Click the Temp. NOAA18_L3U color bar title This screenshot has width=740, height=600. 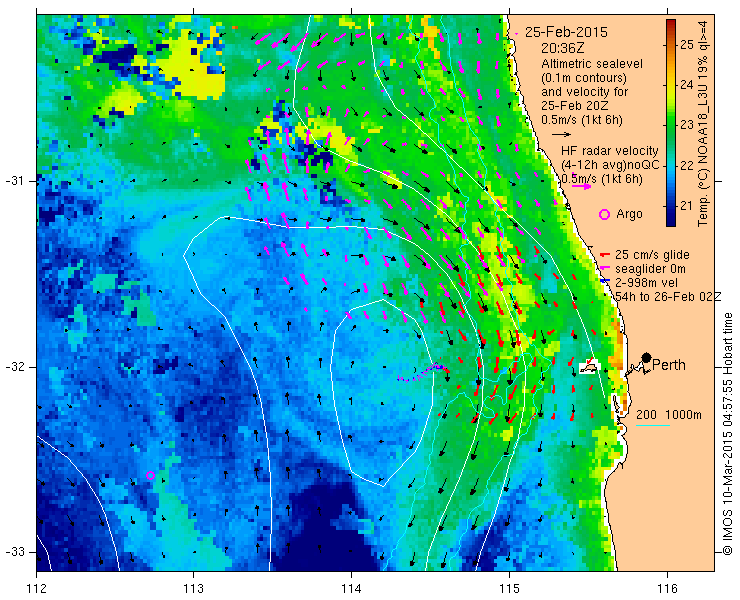pyautogui.click(x=703, y=123)
